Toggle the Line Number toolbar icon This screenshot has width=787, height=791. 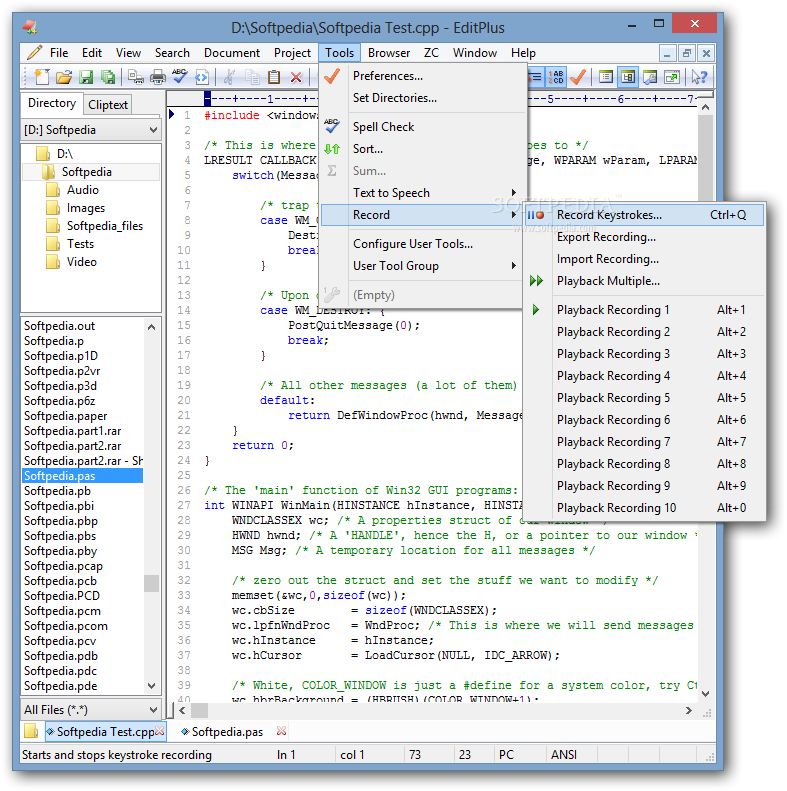556,77
